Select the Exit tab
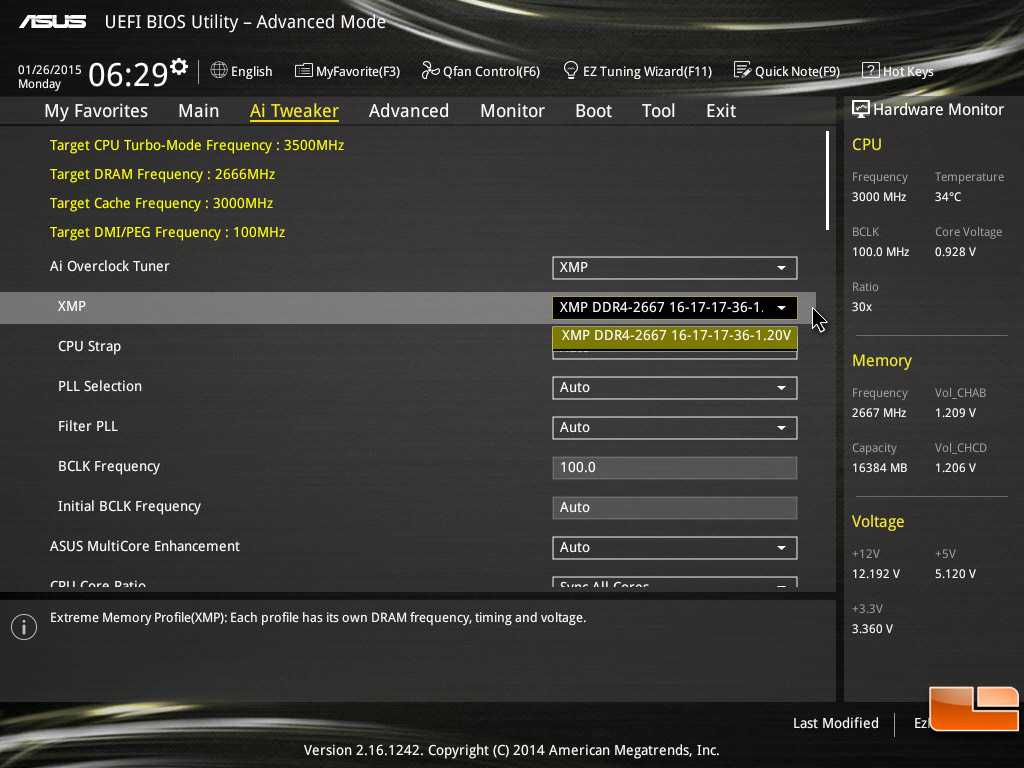 (721, 111)
